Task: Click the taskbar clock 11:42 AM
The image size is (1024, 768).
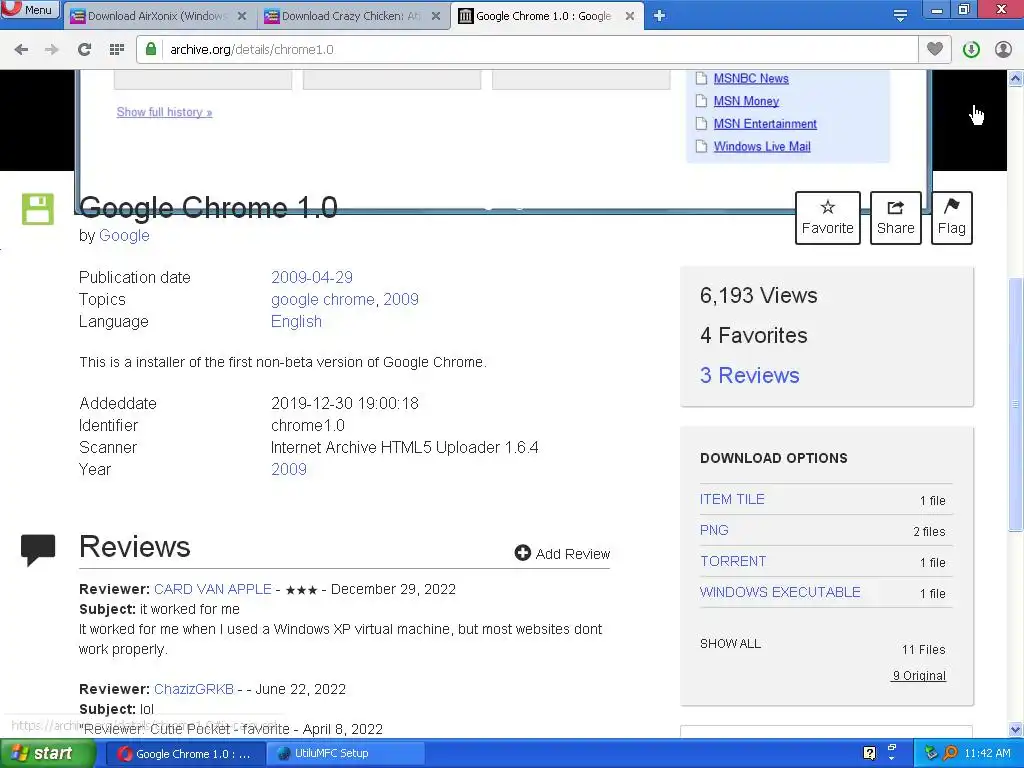Action: tap(987, 753)
